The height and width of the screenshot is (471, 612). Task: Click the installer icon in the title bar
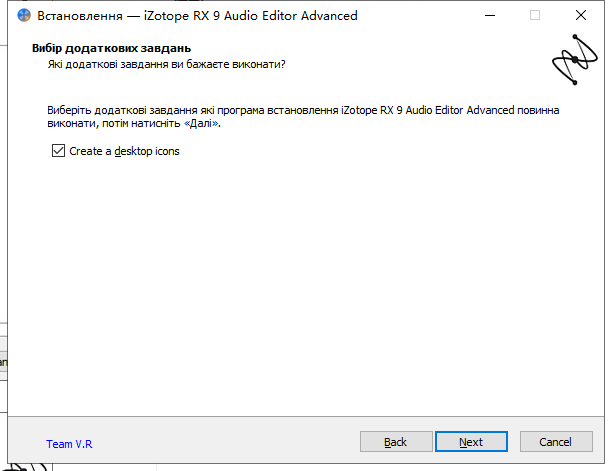[x=24, y=16]
